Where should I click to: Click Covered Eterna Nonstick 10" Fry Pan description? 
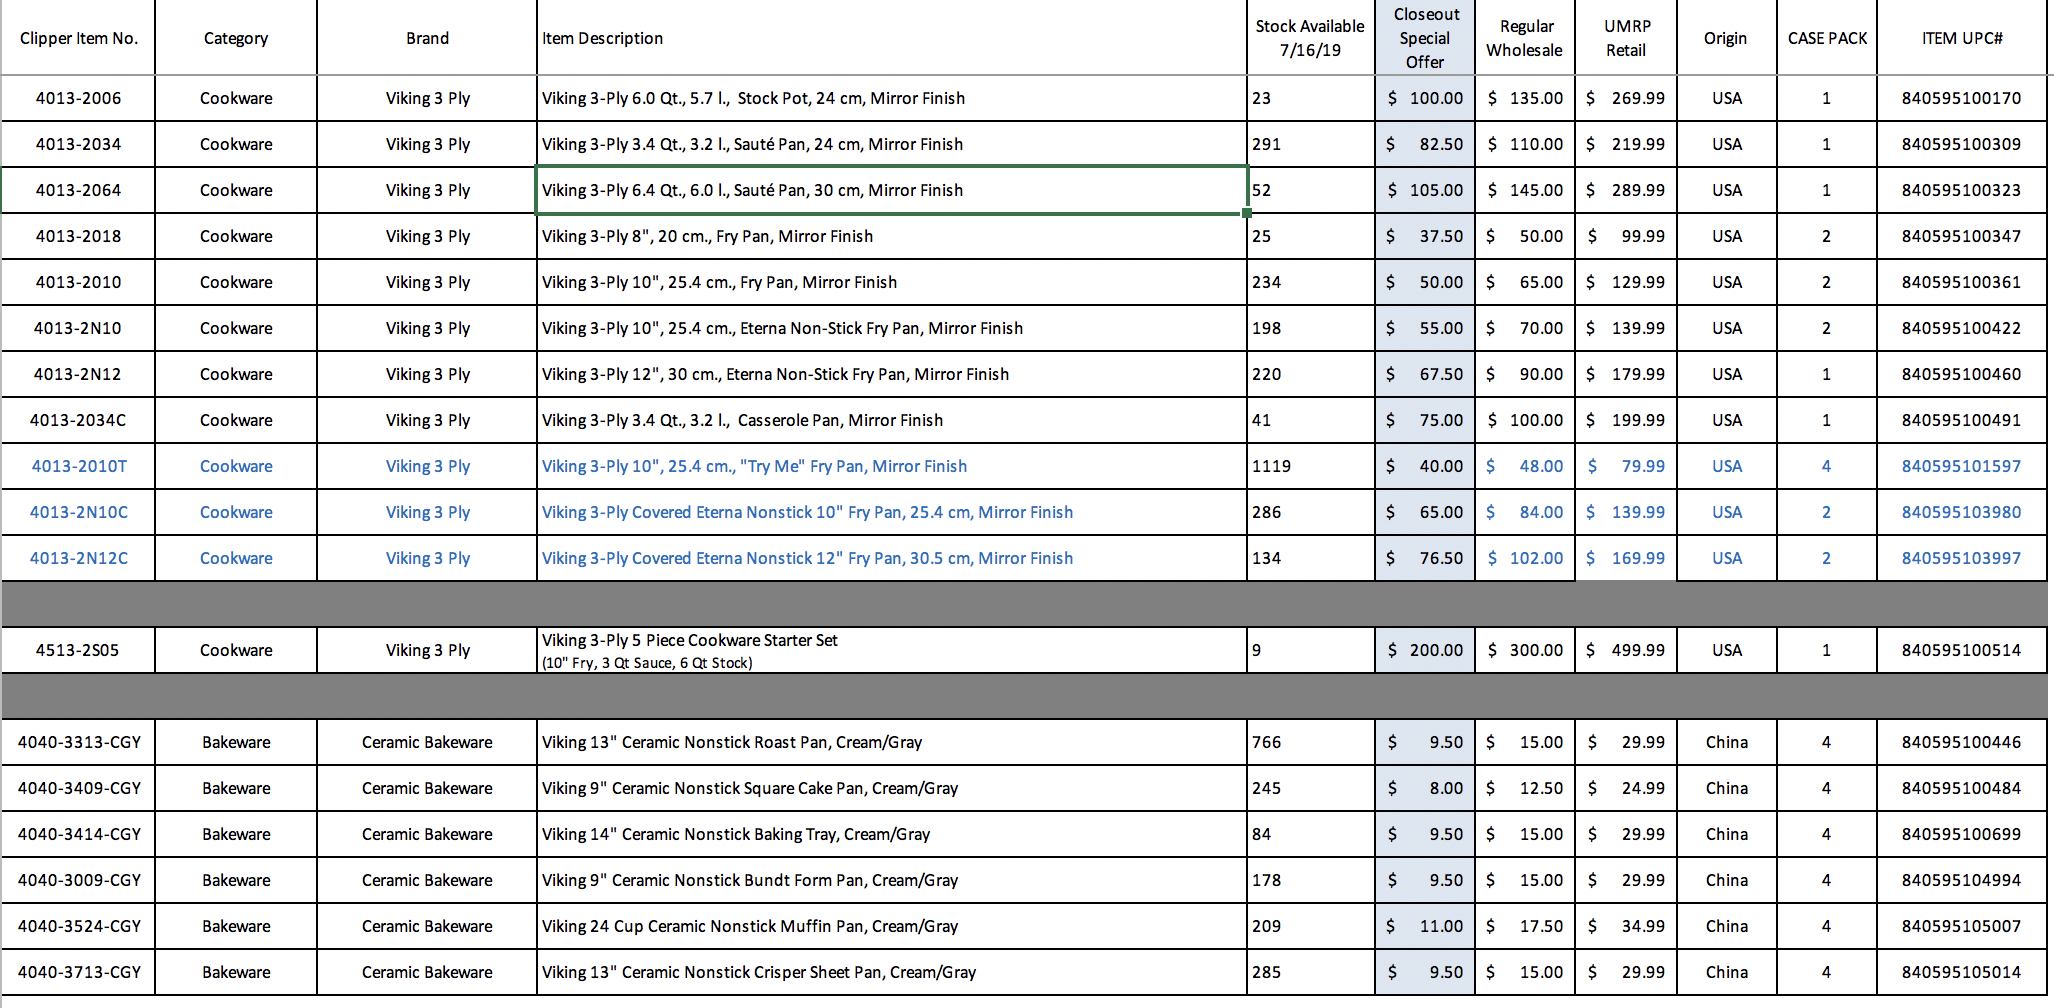(x=892, y=512)
